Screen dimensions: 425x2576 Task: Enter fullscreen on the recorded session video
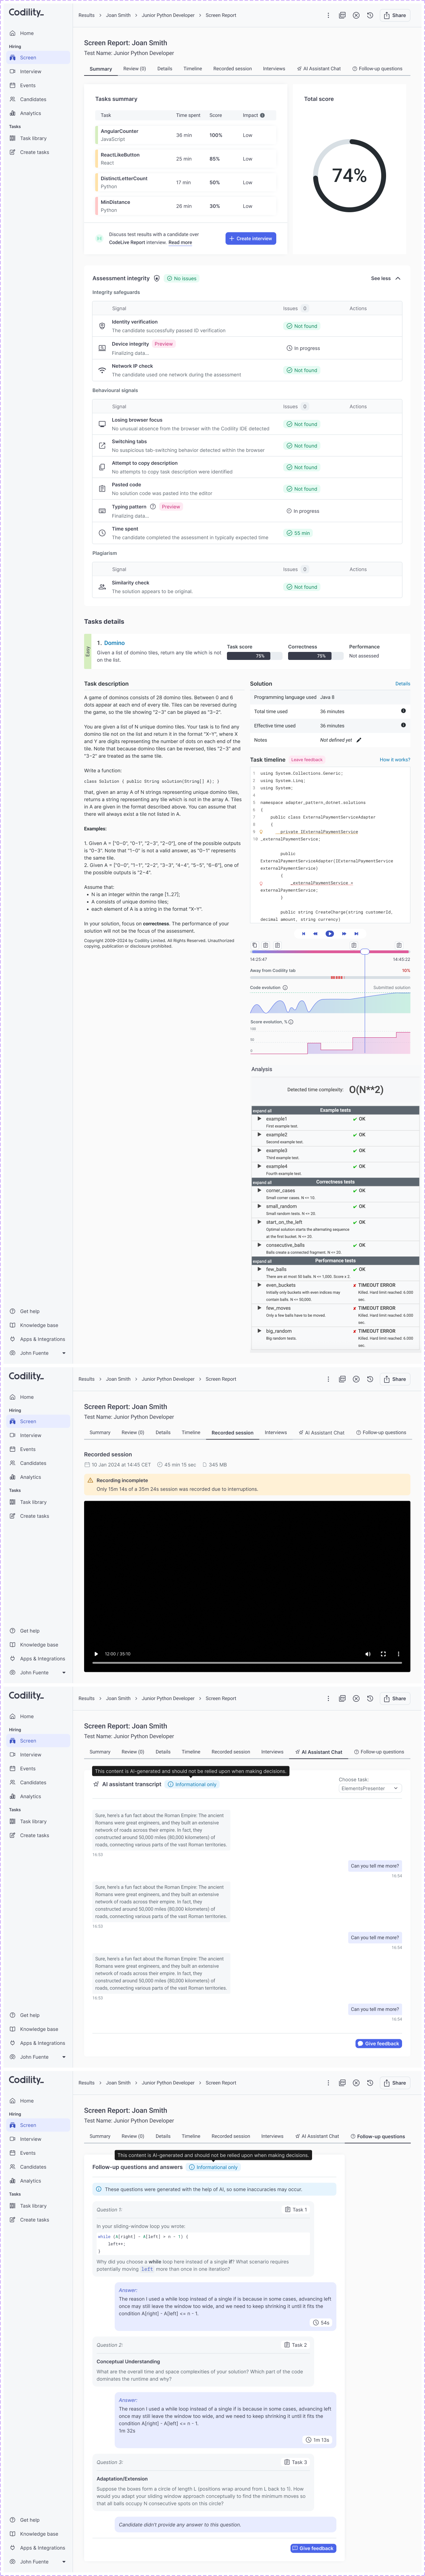(x=383, y=1654)
